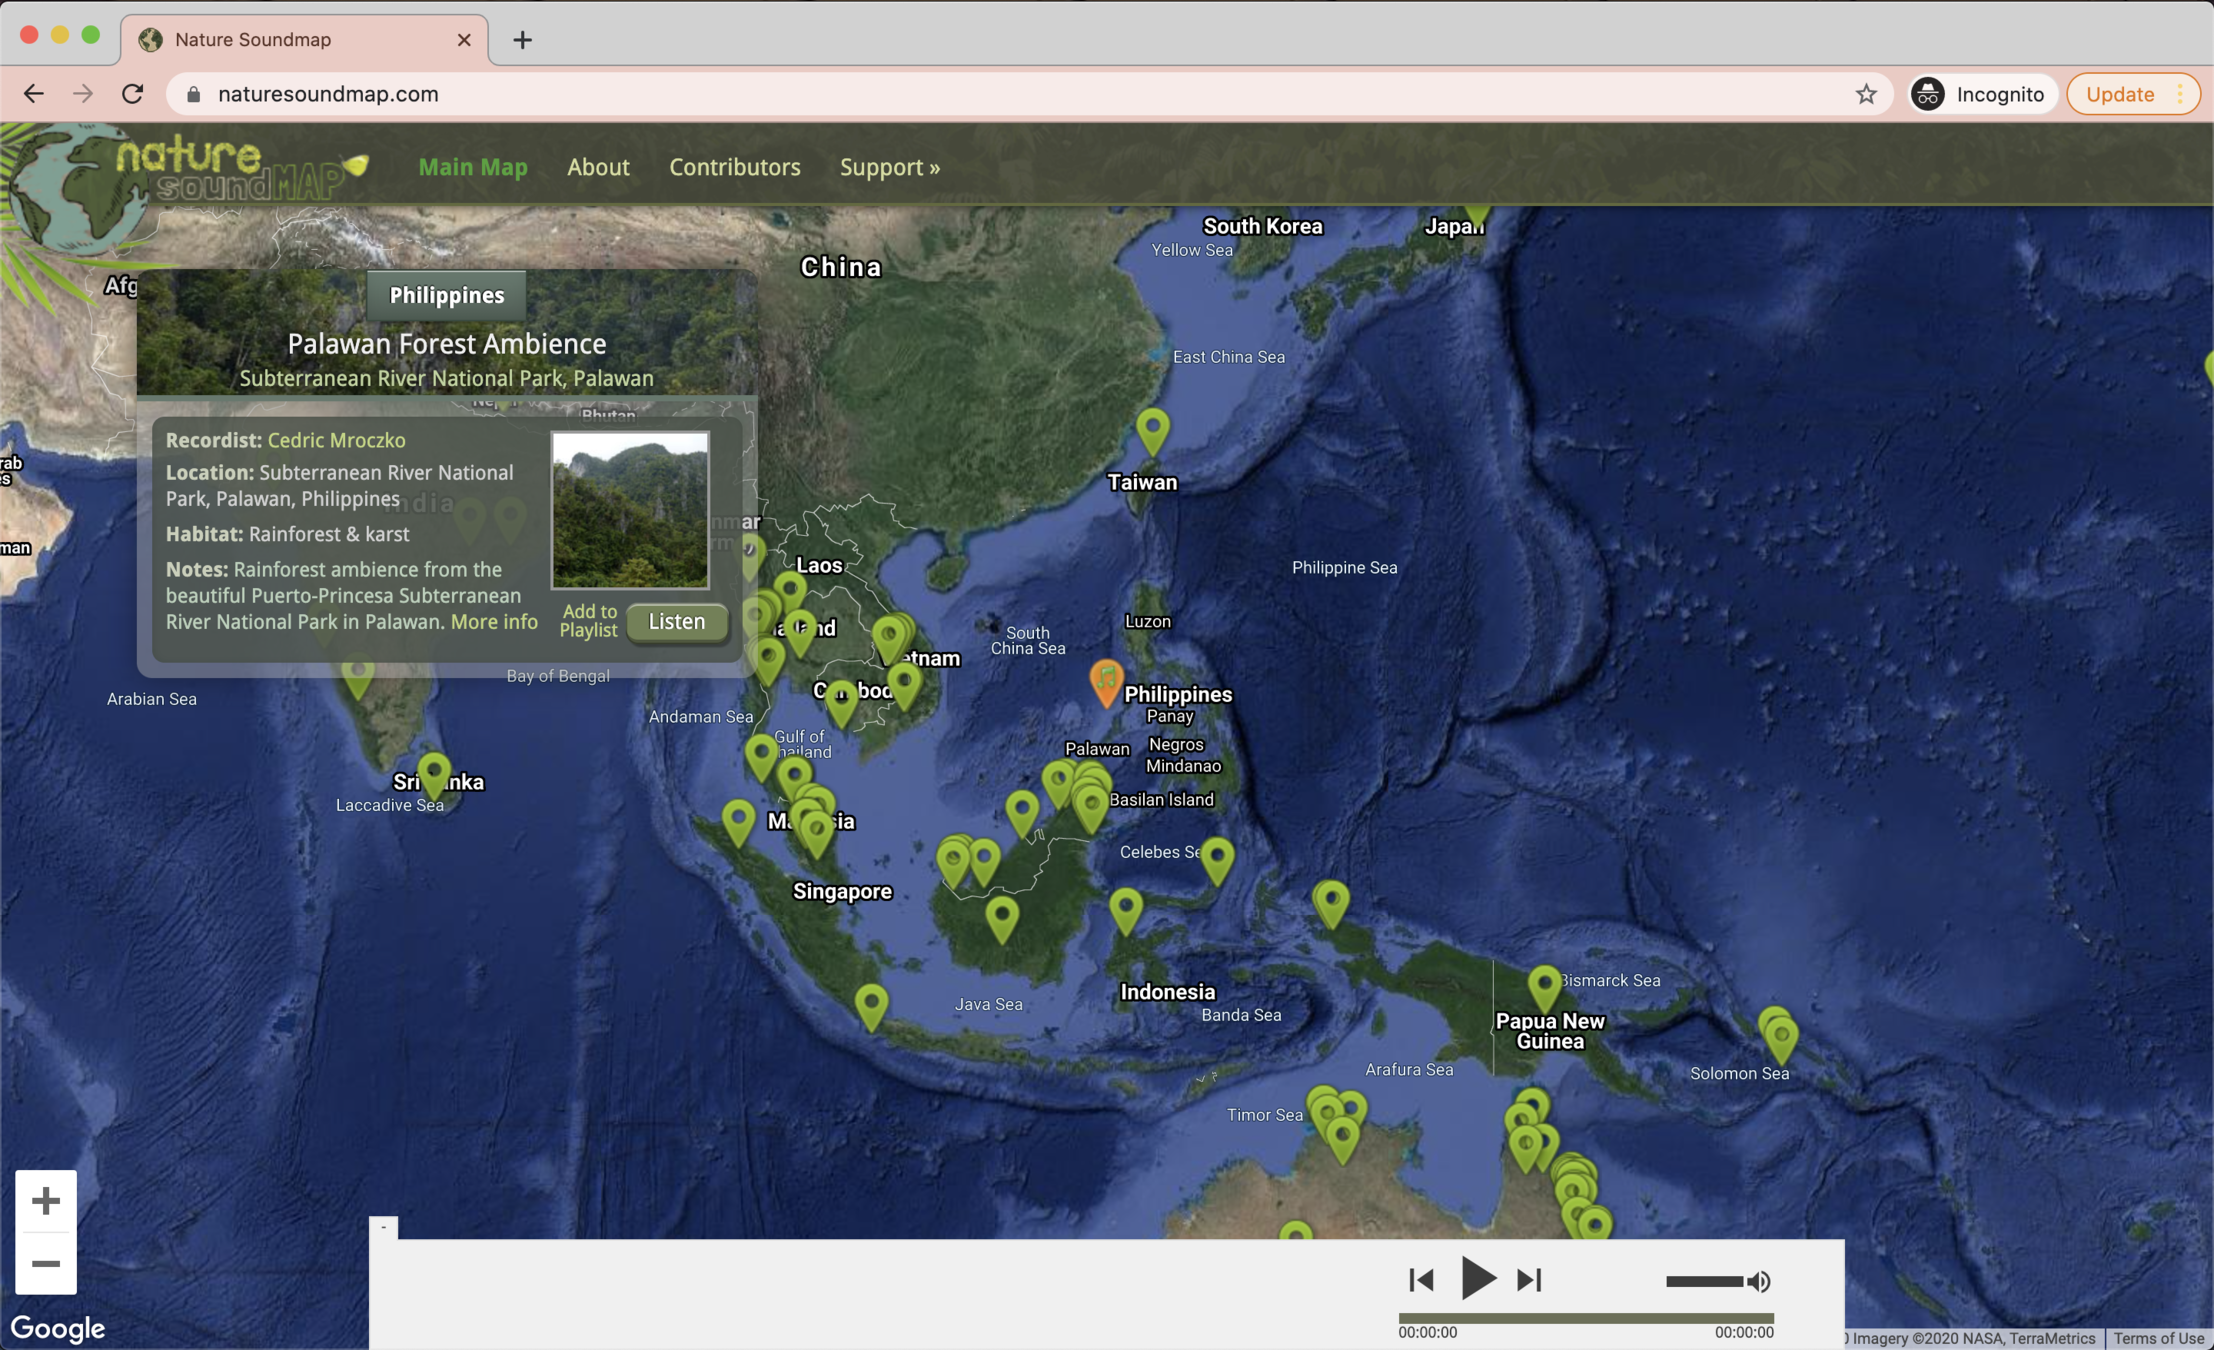Viewport: 2214px width, 1350px height.
Task: Expand the Support menu
Action: (x=889, y=167)
